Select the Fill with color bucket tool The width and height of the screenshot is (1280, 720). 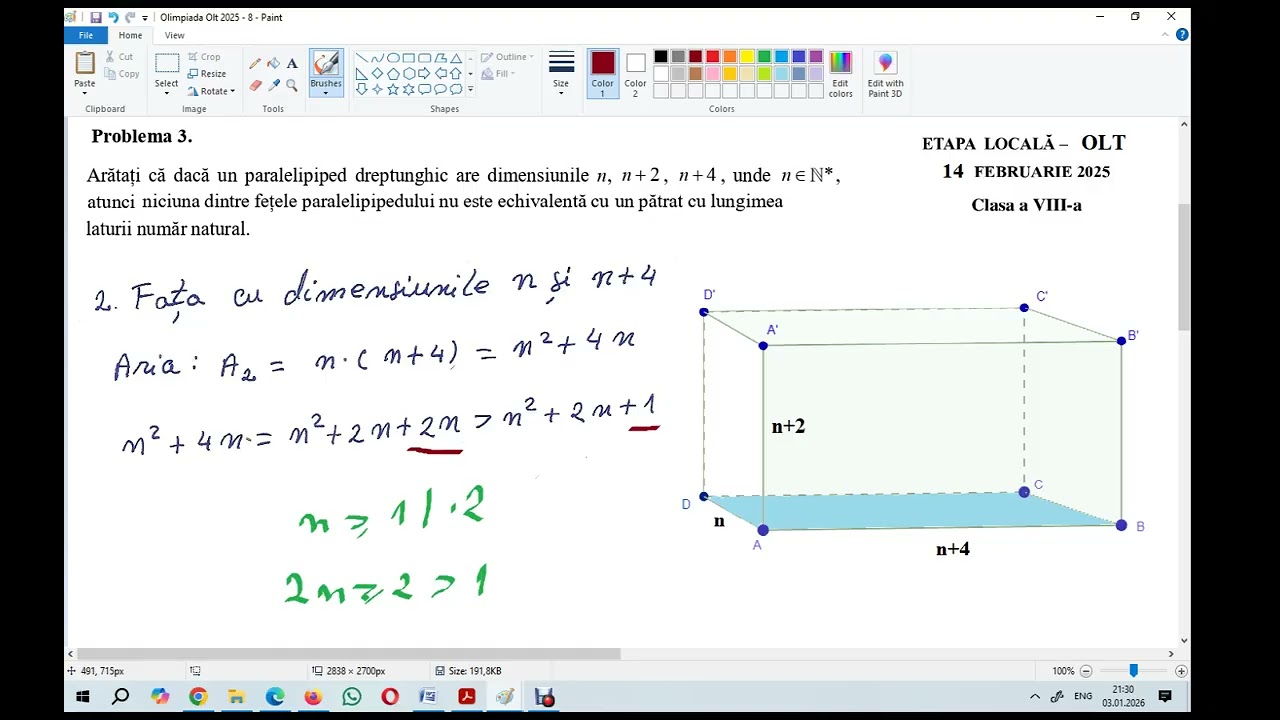click(x=273, y=63)
